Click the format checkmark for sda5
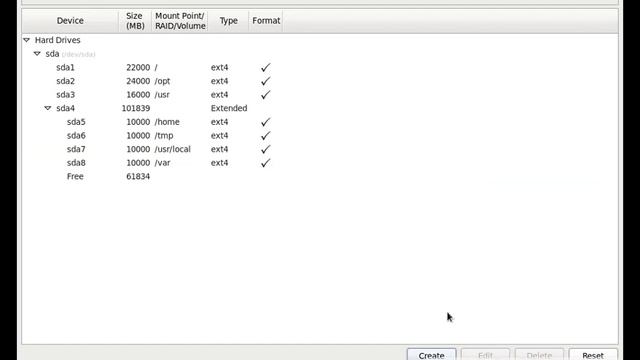 tap(266, 122)
